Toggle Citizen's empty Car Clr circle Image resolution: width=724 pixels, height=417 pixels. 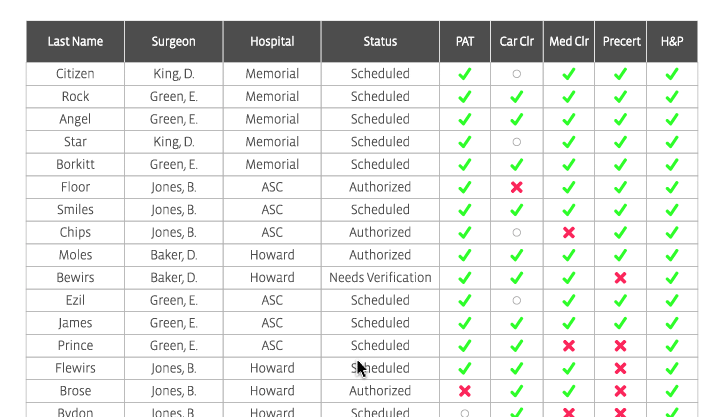click(x=517, y=74)
